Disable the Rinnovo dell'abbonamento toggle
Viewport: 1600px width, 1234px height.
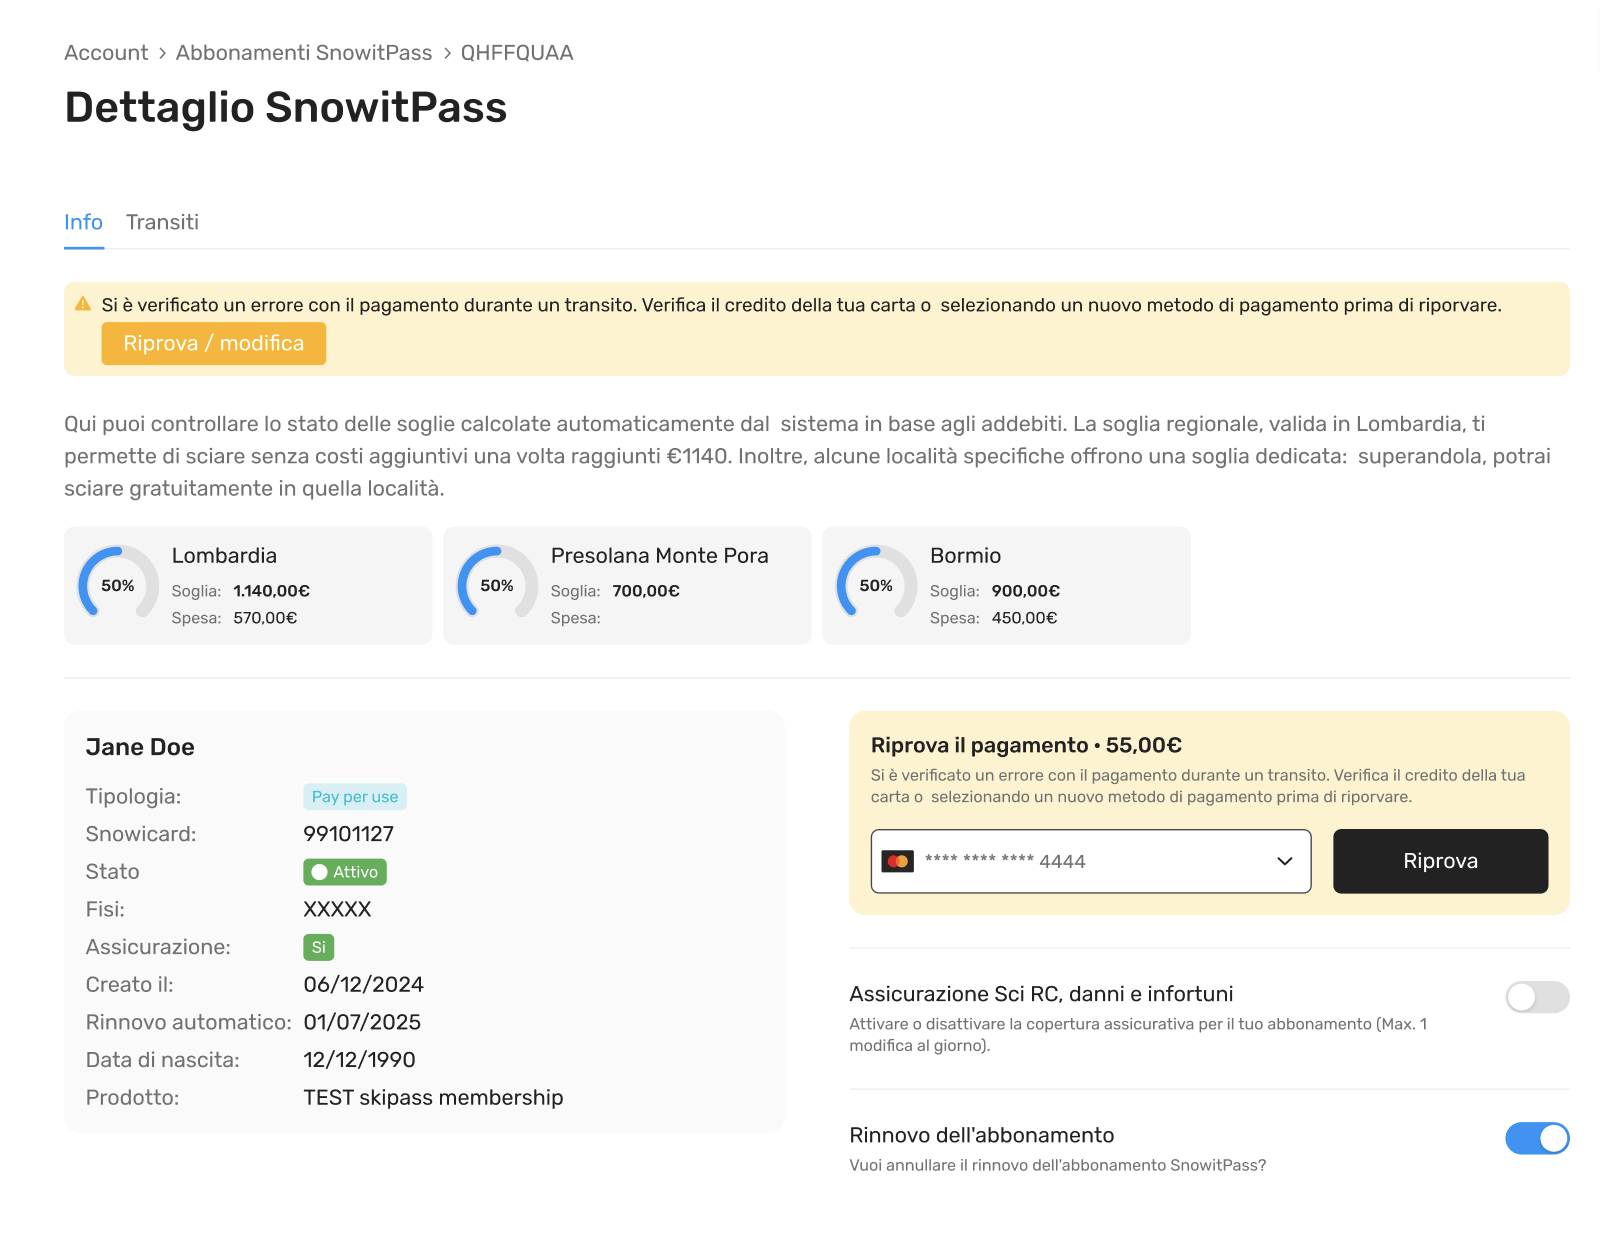tap(1537, 1138)
